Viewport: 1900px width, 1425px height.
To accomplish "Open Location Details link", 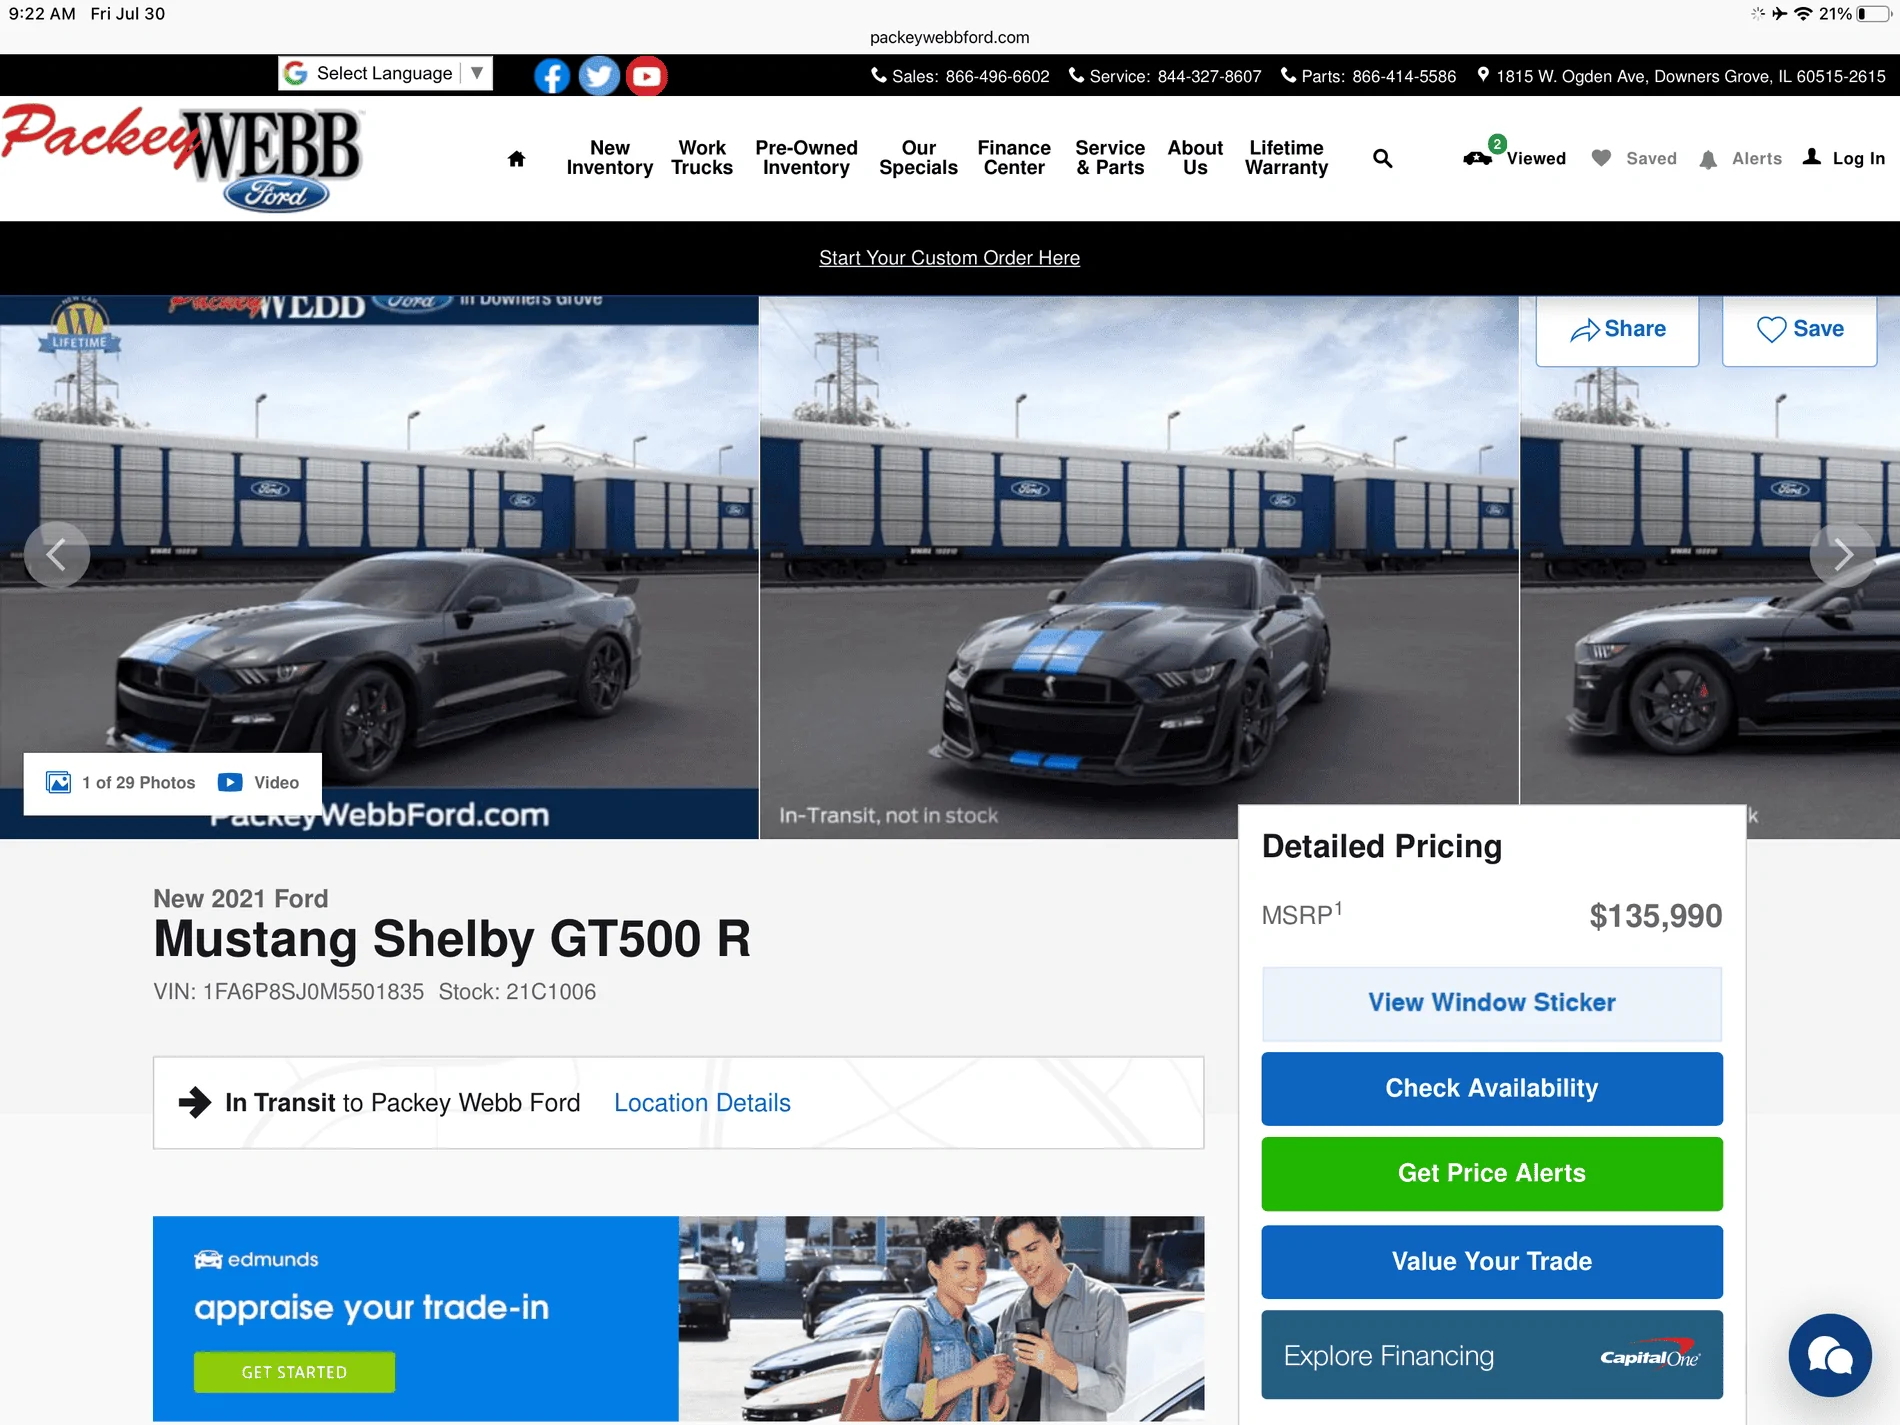I will (x=702, y=1103).
